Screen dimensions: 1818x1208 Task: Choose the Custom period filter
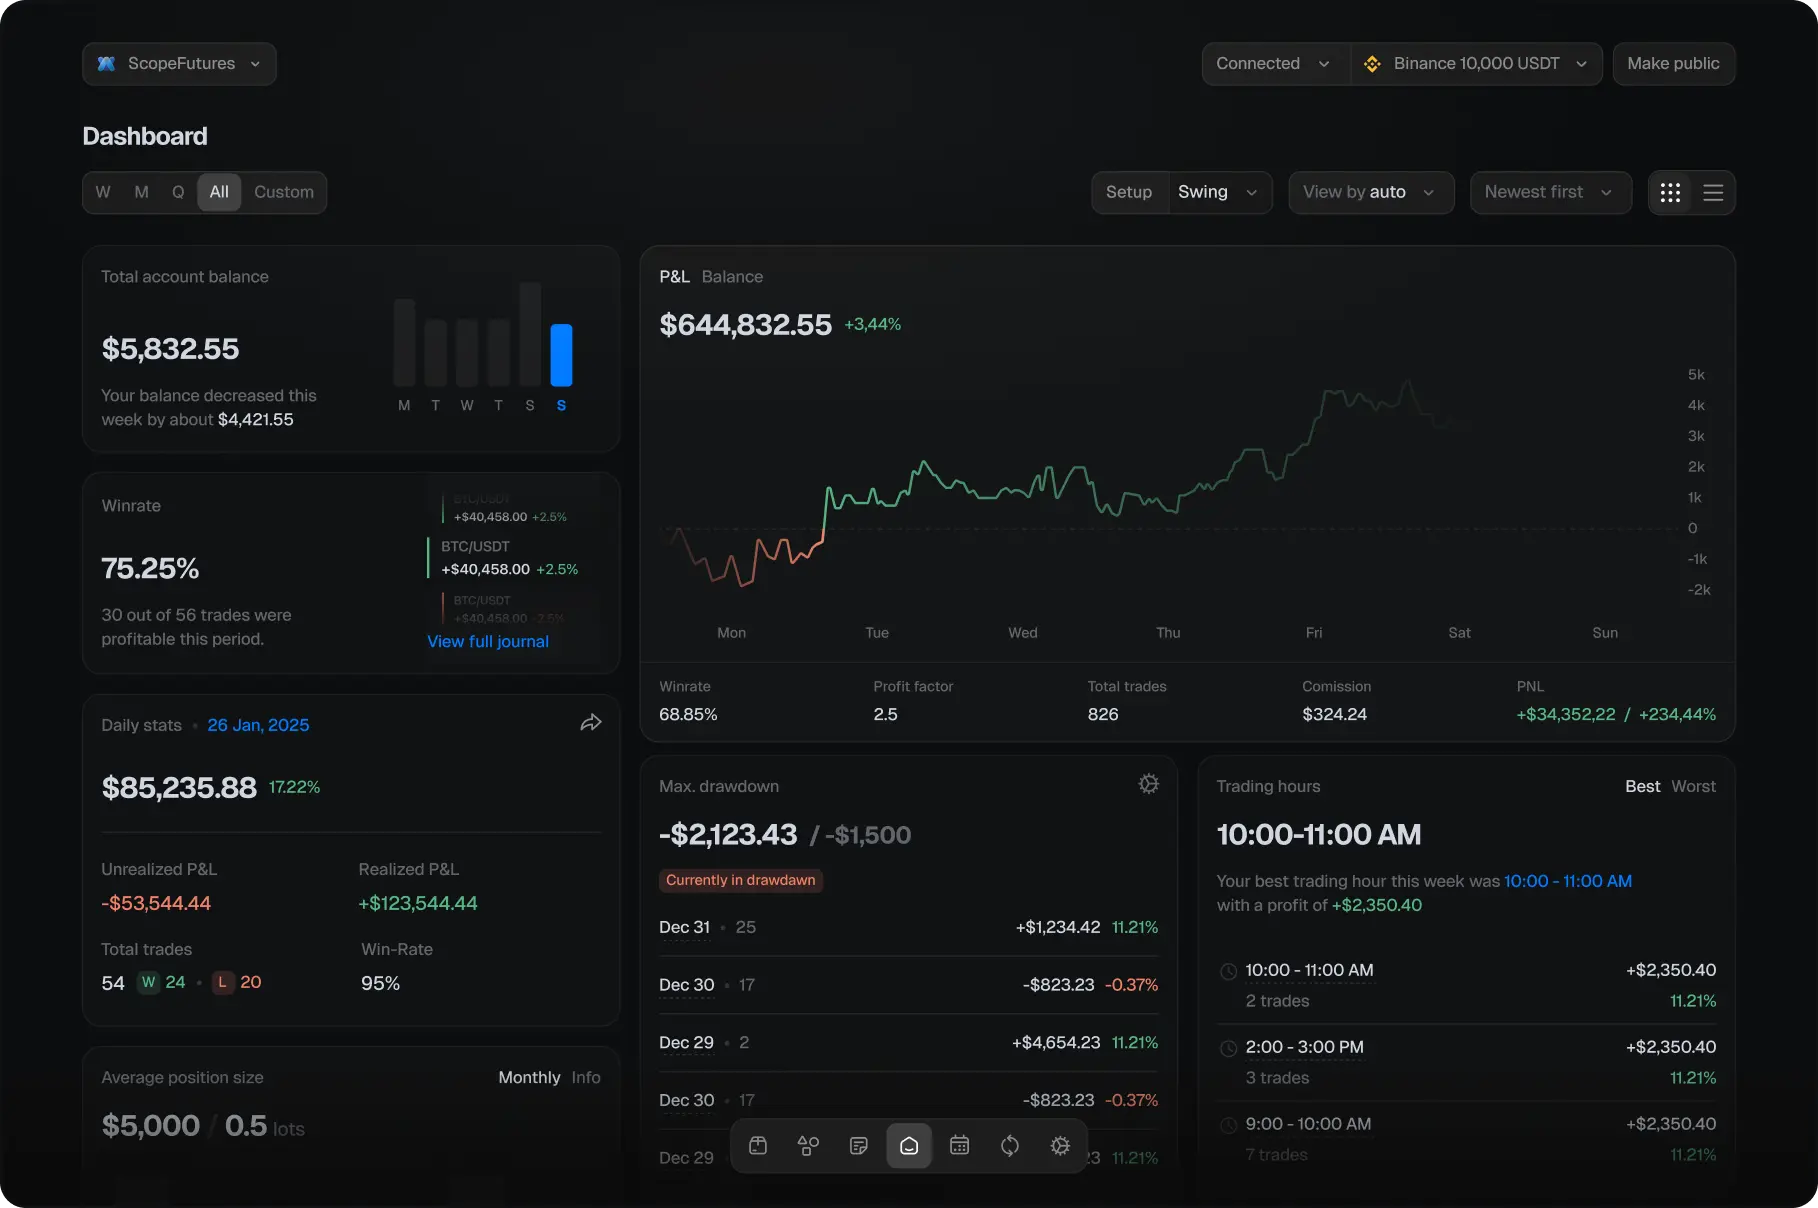[284, 192]
